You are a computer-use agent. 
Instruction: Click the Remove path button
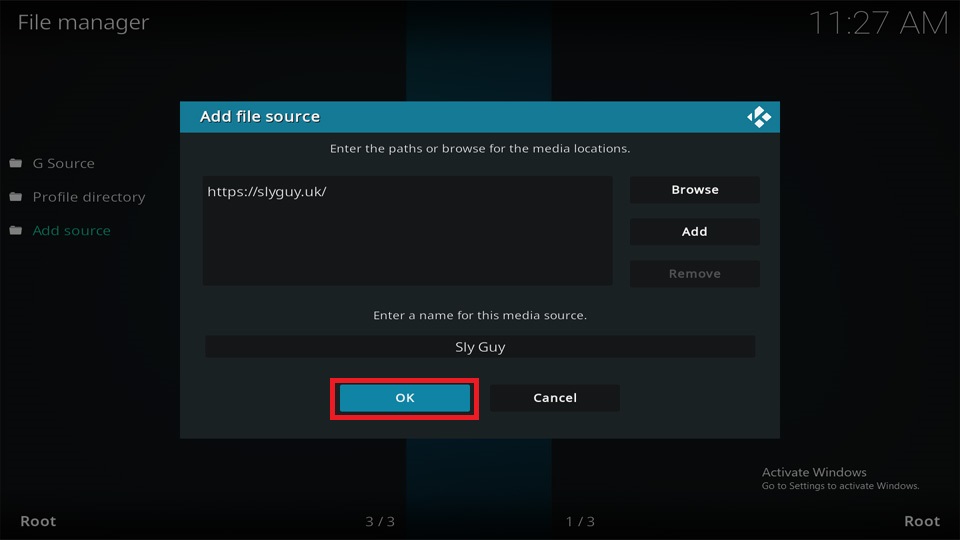[695, 274]
